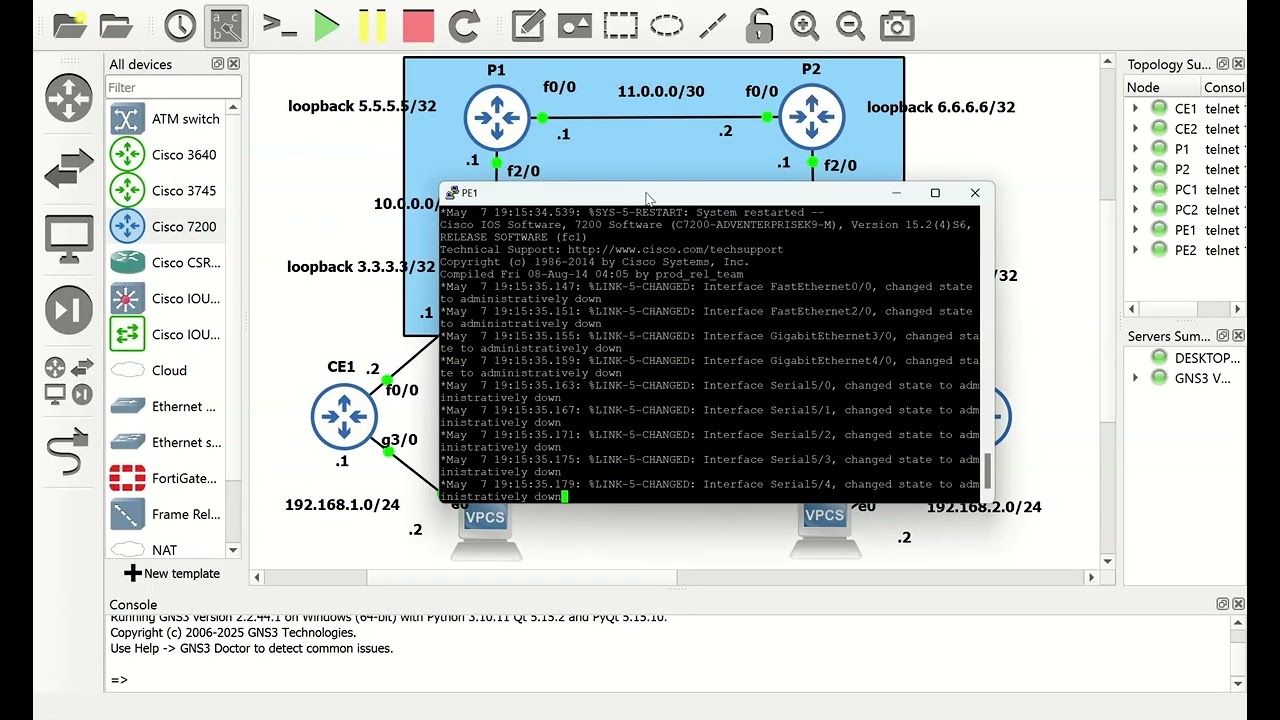Take a screenshot with camera icon
The image size is (1280, 720).
(897, 26)
